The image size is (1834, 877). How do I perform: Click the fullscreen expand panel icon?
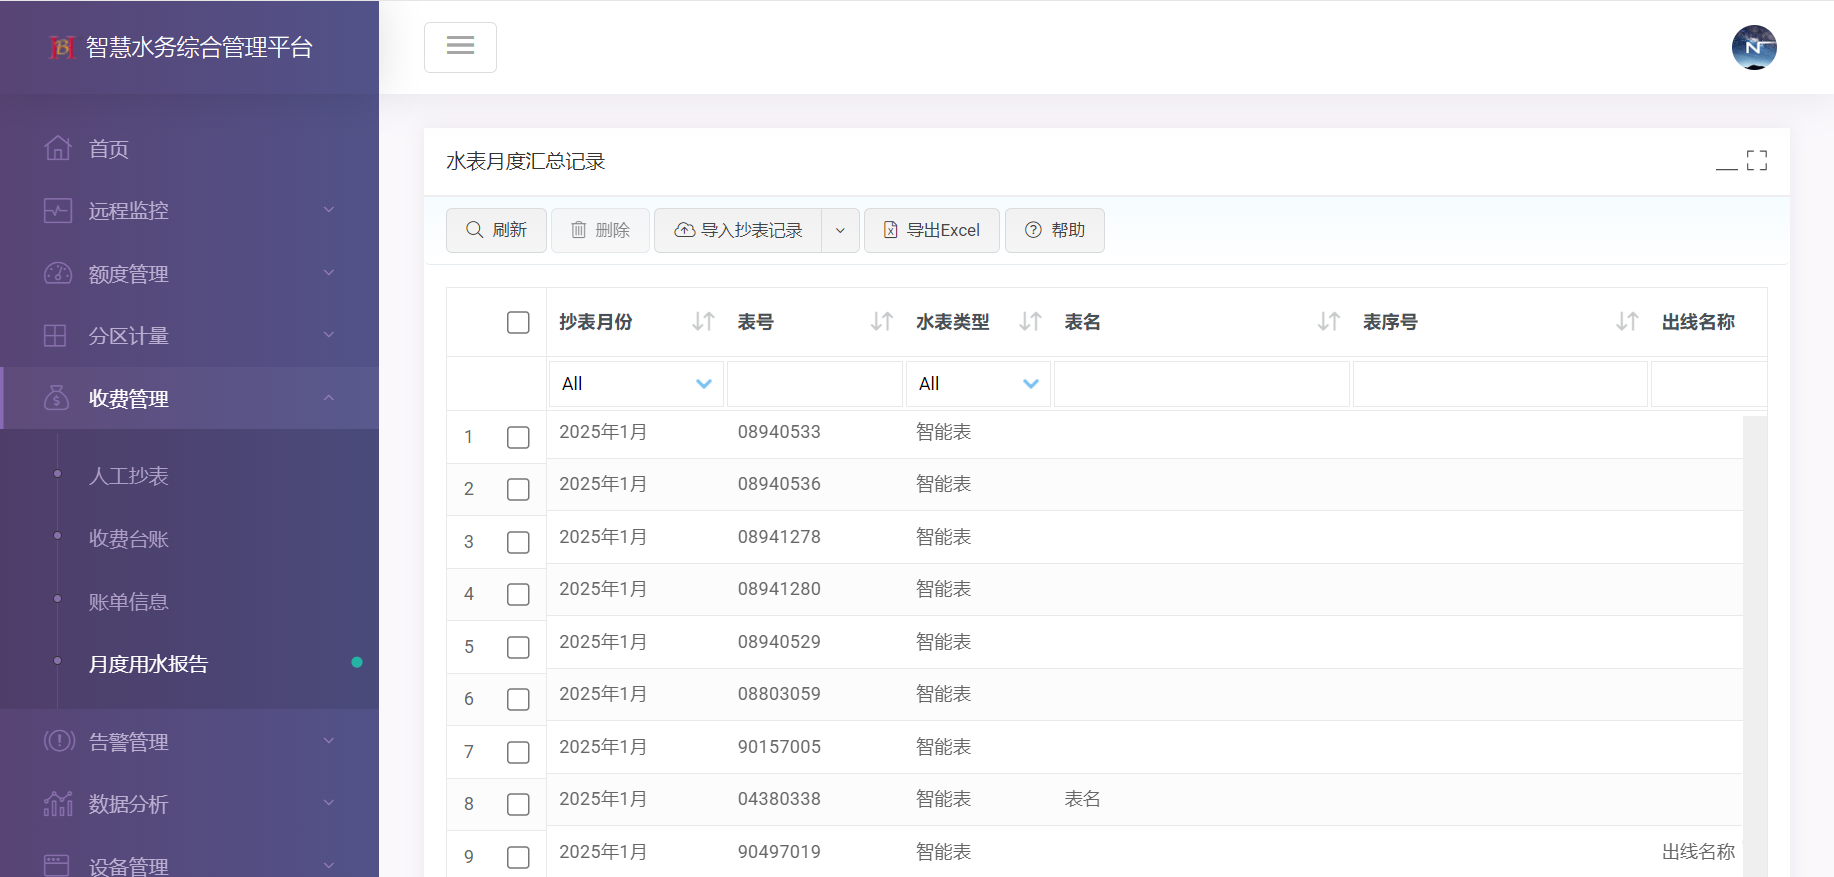pos(1756,161)
